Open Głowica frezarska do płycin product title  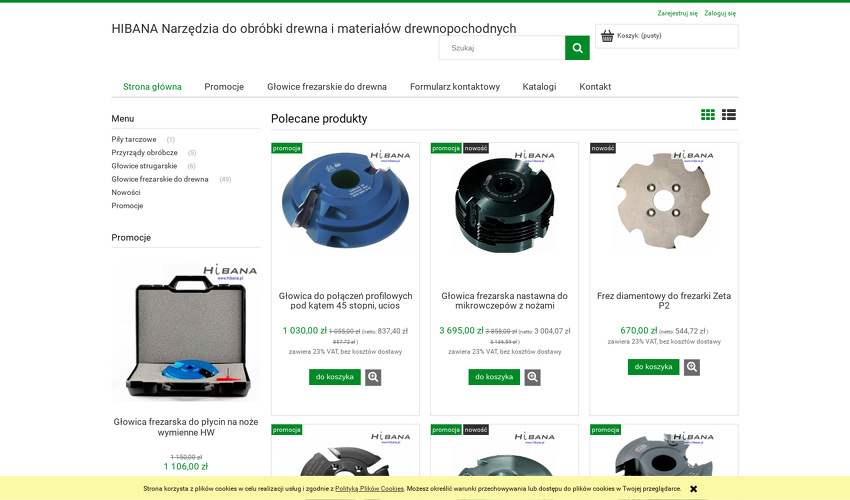pyautogui.click(x=186, y=427)
